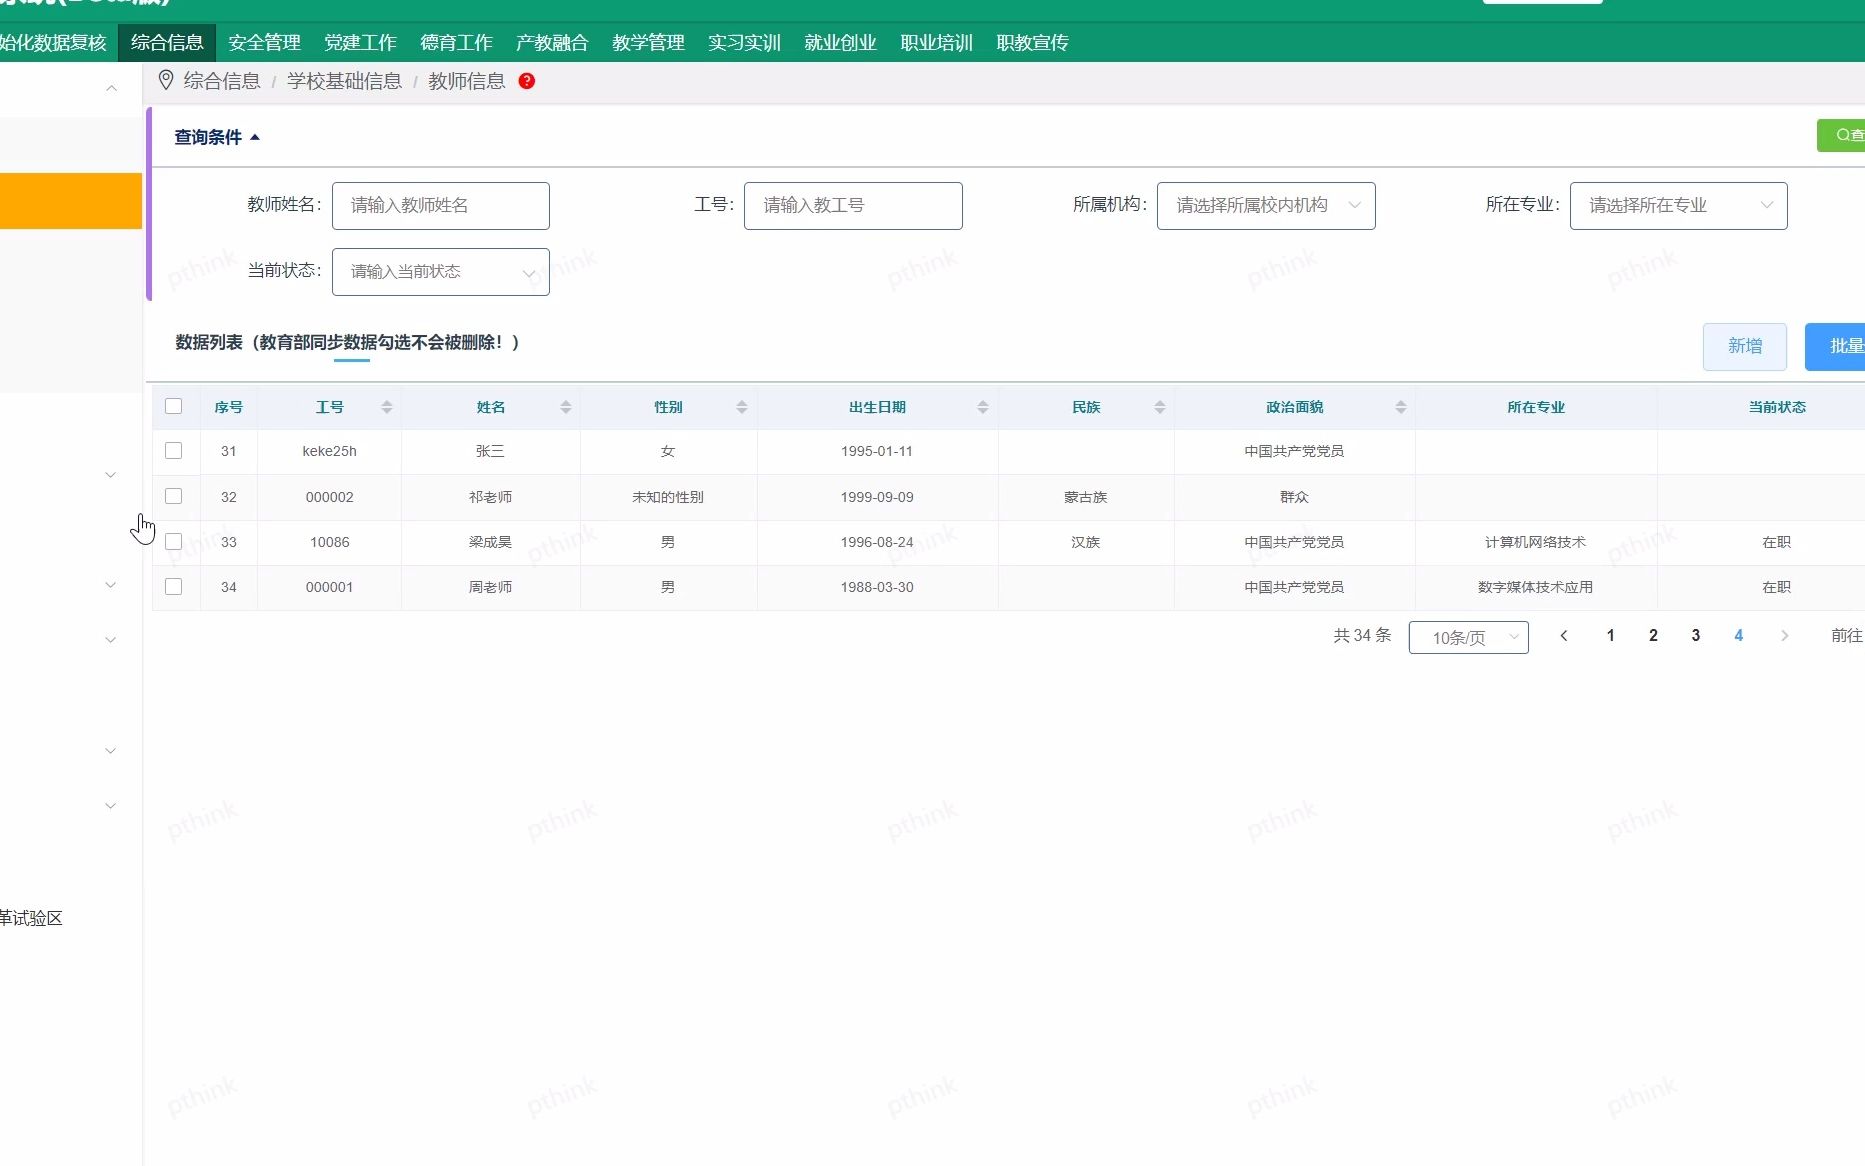
Task: Go to page 1
Action: 1611,636
